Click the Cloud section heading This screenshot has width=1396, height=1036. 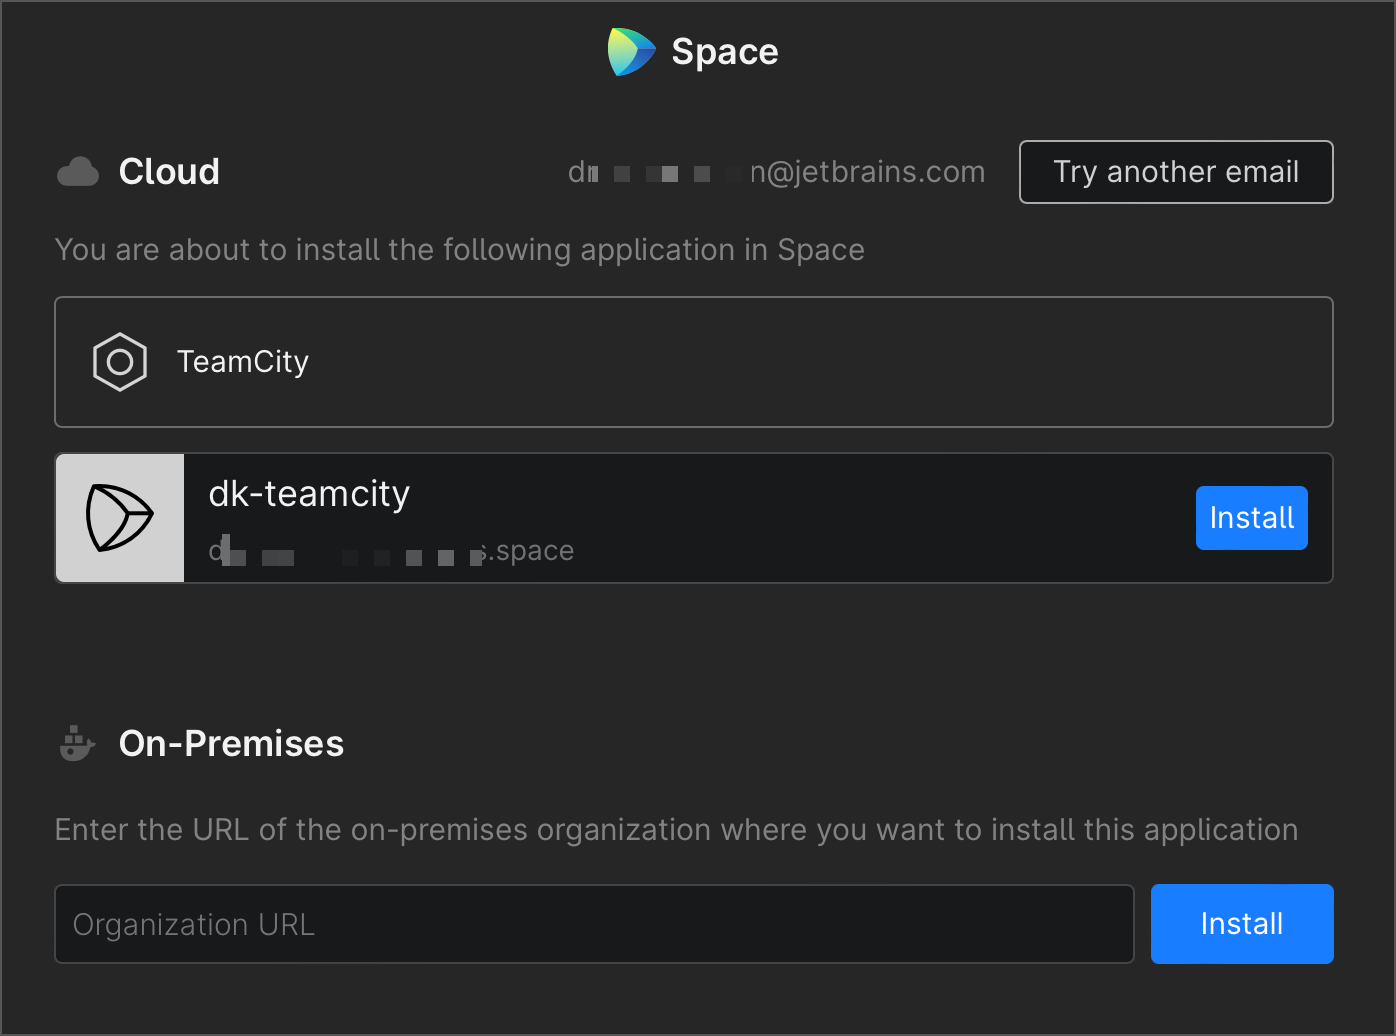pyautogui.click(x=169, y=171)
